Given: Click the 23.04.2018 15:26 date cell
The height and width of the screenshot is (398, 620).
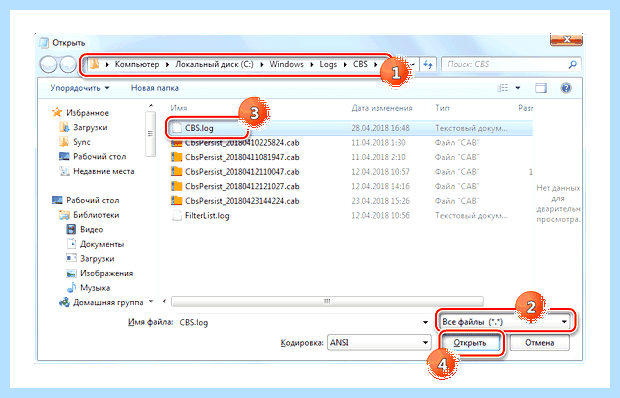Looking at the screenshot, I should (x=380, y=201).
